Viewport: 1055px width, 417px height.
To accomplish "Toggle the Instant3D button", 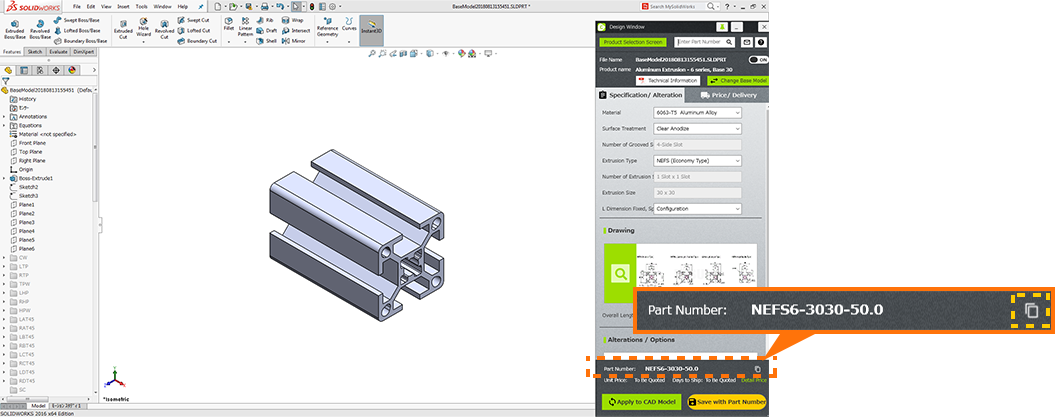I will 371,30.
